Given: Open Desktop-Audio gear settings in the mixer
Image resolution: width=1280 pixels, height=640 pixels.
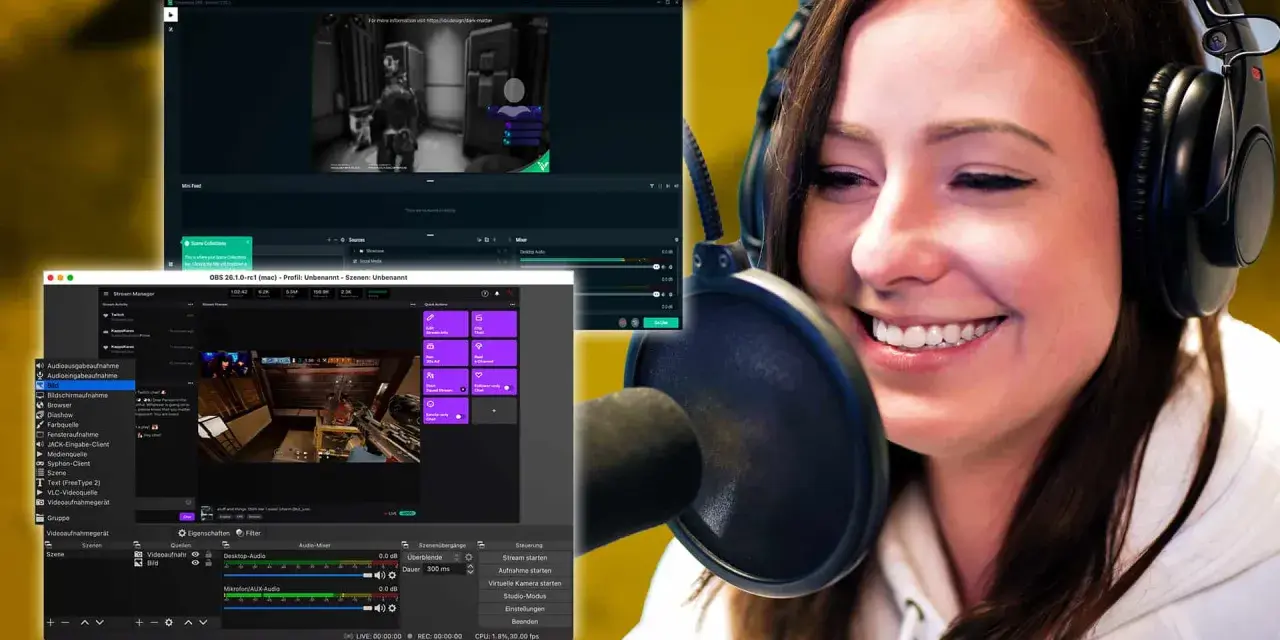Looking at the screenshot, I should (x=392, y=575).
